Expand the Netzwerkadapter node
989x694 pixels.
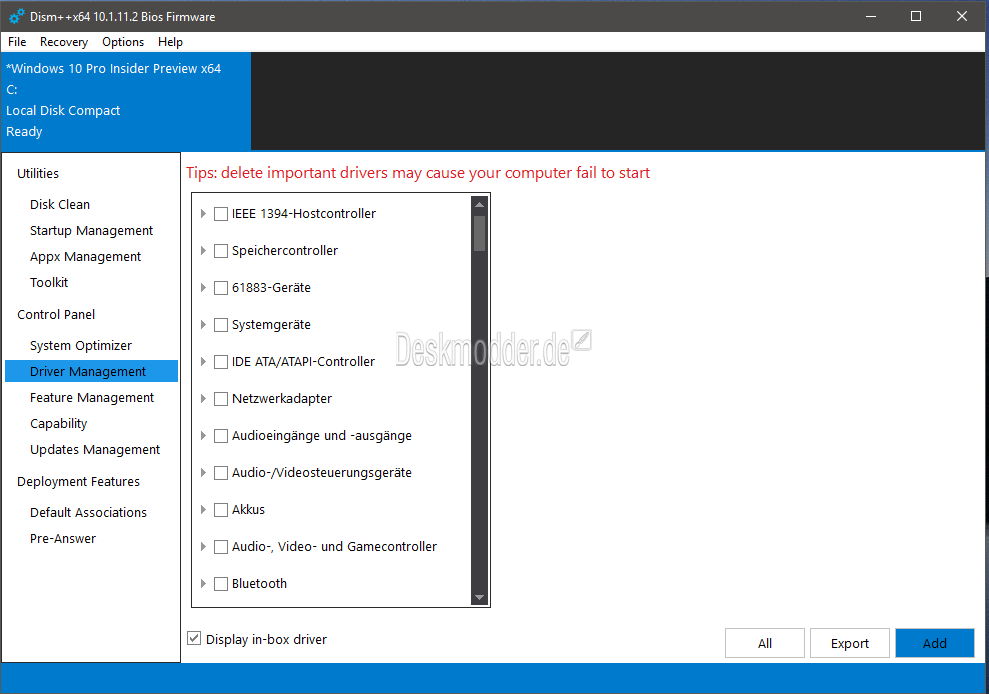pos(203,399)
